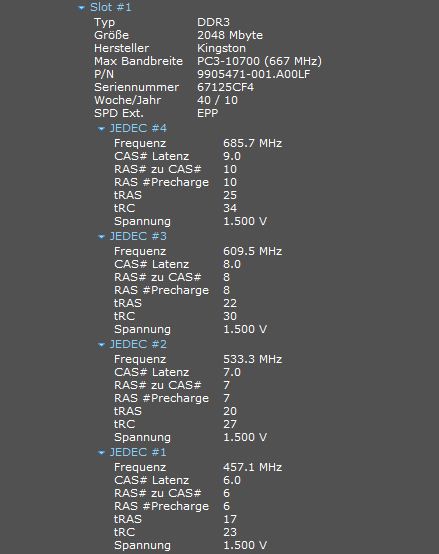This screenshot has height=554, width=439.
Task: Select the 685.7 MHz Frequenz value
Action: coord(253,143)
